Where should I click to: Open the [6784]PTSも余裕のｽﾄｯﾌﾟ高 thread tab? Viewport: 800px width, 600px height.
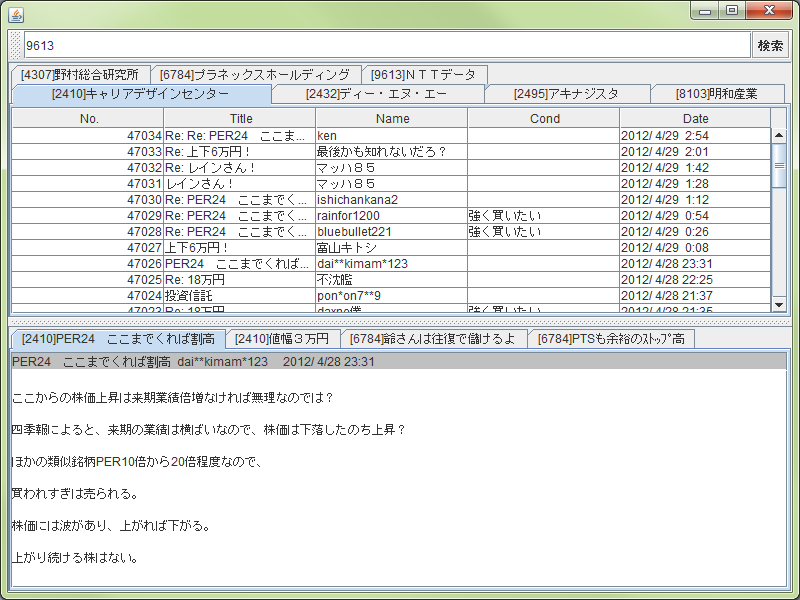[x=610, y=338]
